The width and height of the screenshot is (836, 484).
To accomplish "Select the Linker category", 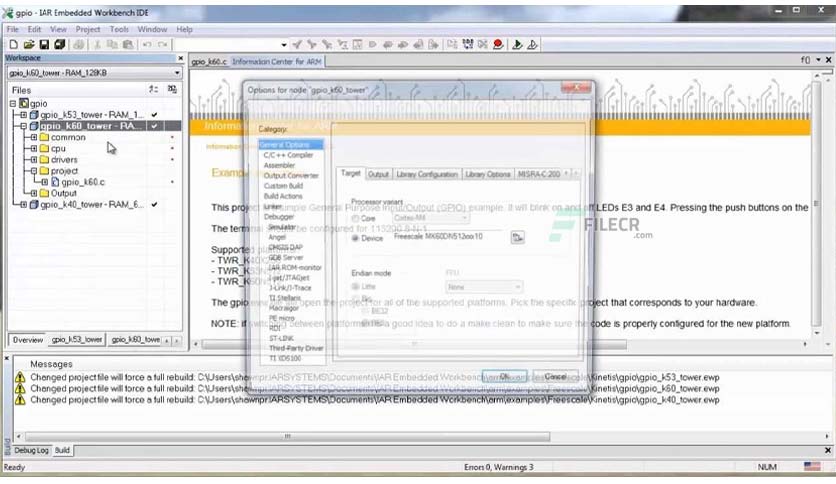I will pyautogui.click(x=272, y=206).
